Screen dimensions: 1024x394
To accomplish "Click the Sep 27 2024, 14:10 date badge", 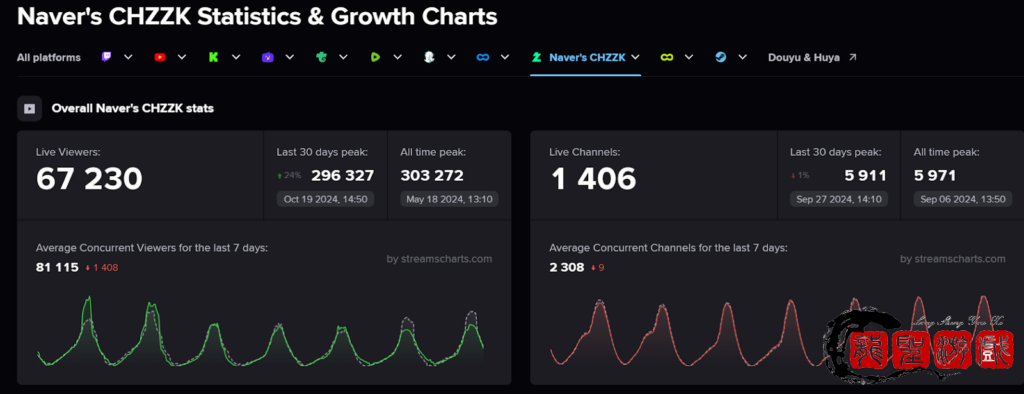I will [839, 199].
